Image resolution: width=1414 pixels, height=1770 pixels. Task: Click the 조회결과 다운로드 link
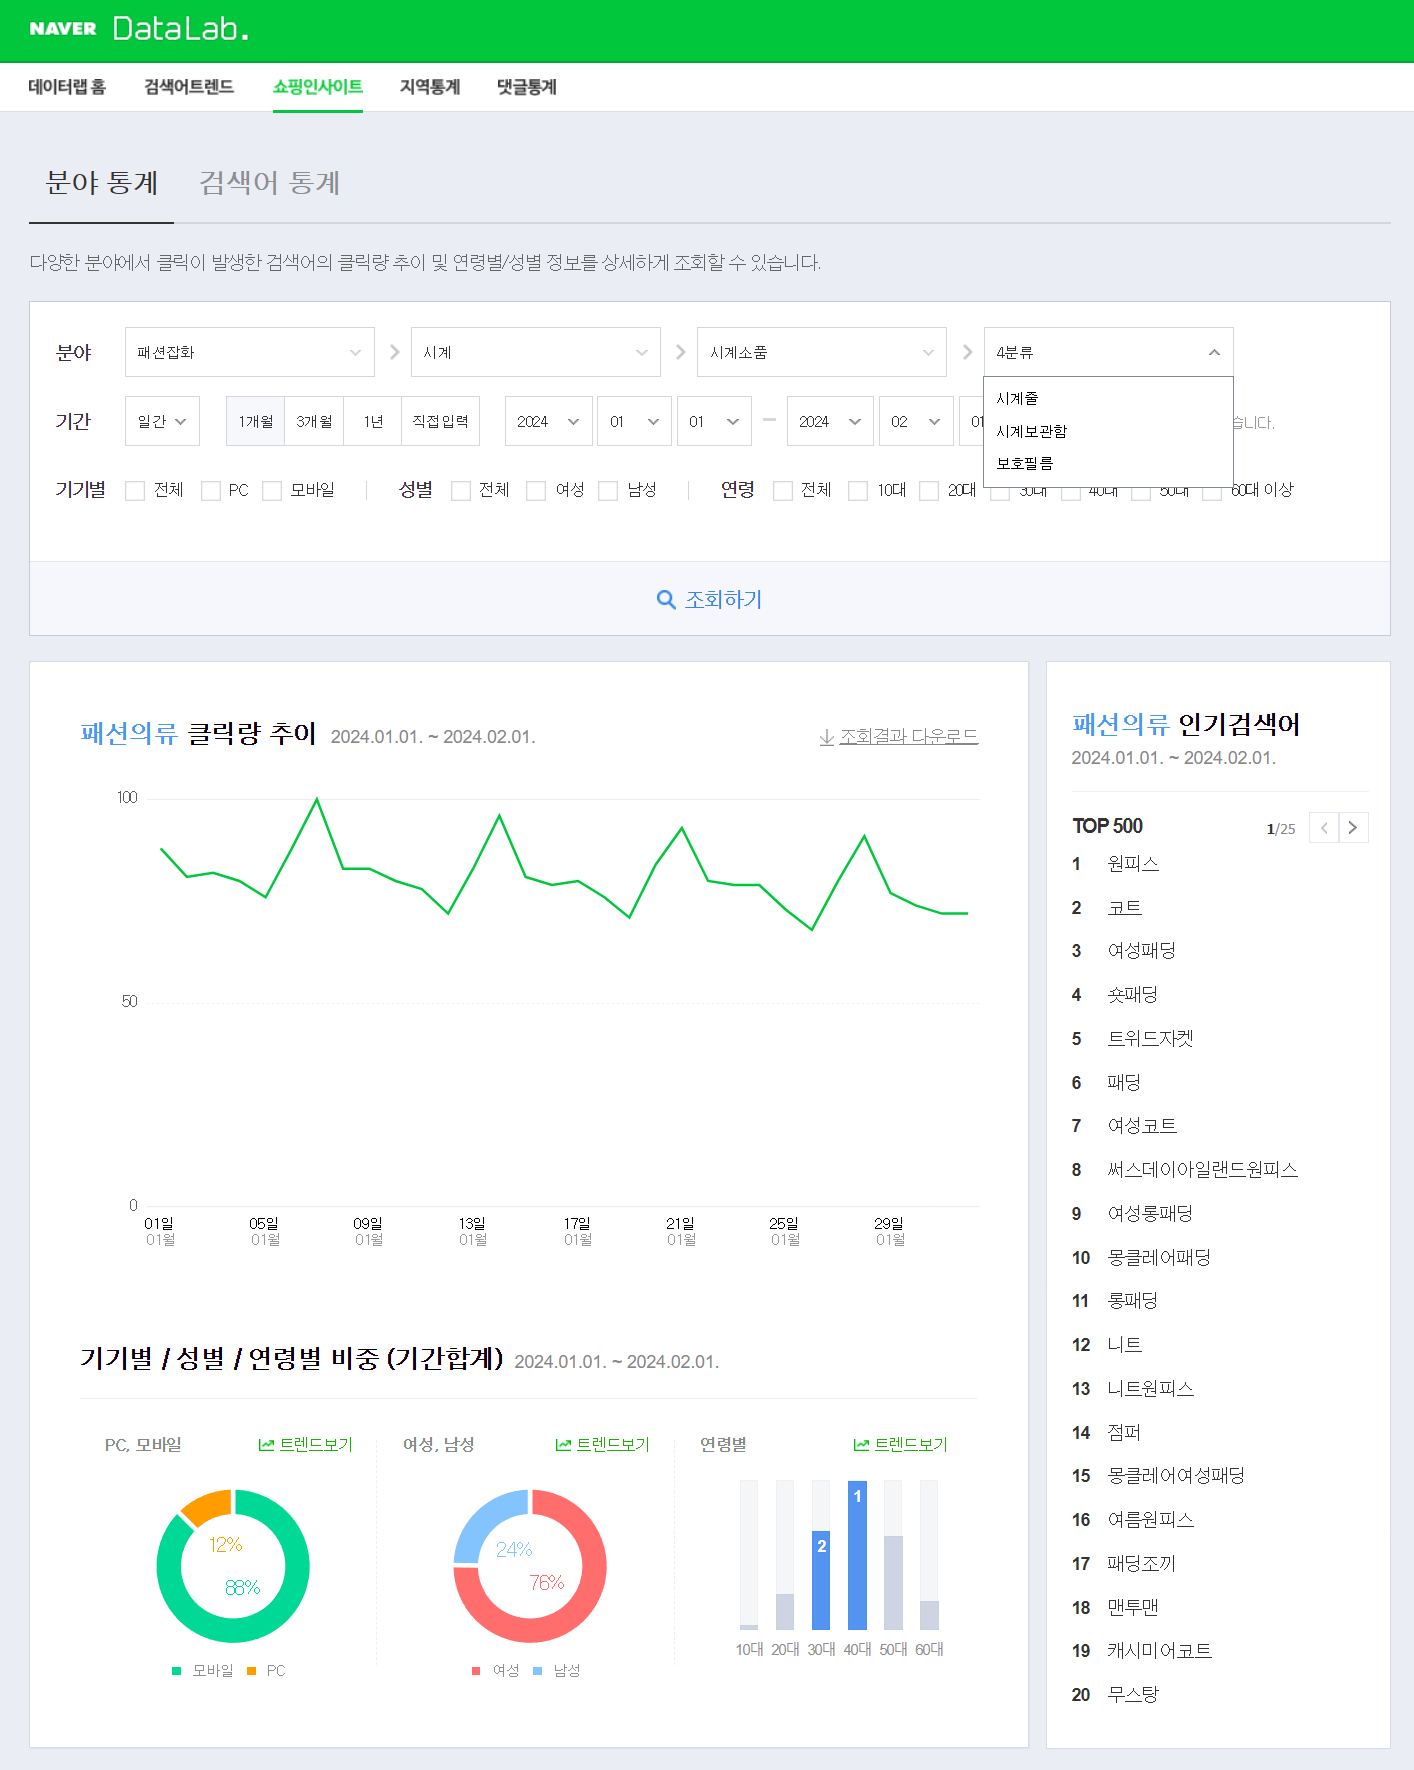tap(909, 737)
